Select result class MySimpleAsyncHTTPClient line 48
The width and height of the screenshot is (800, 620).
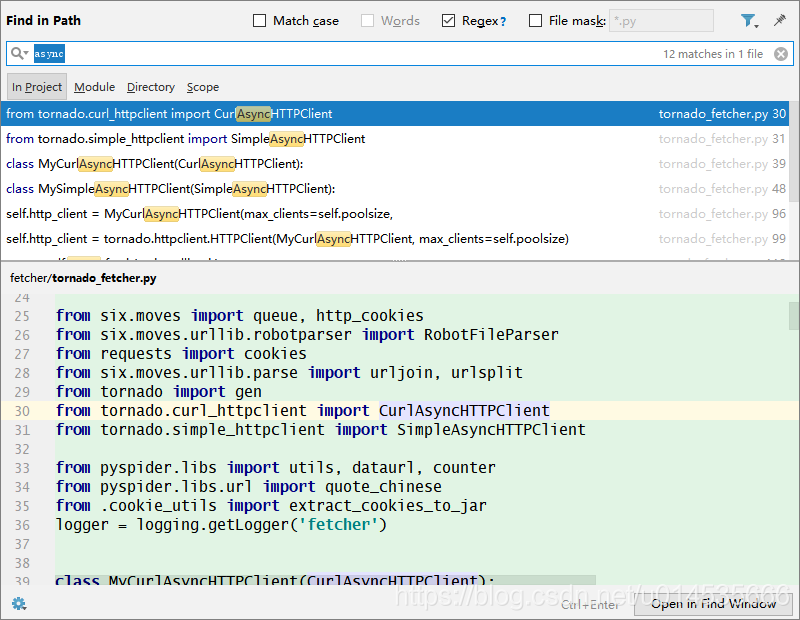[x=395, y=188]
